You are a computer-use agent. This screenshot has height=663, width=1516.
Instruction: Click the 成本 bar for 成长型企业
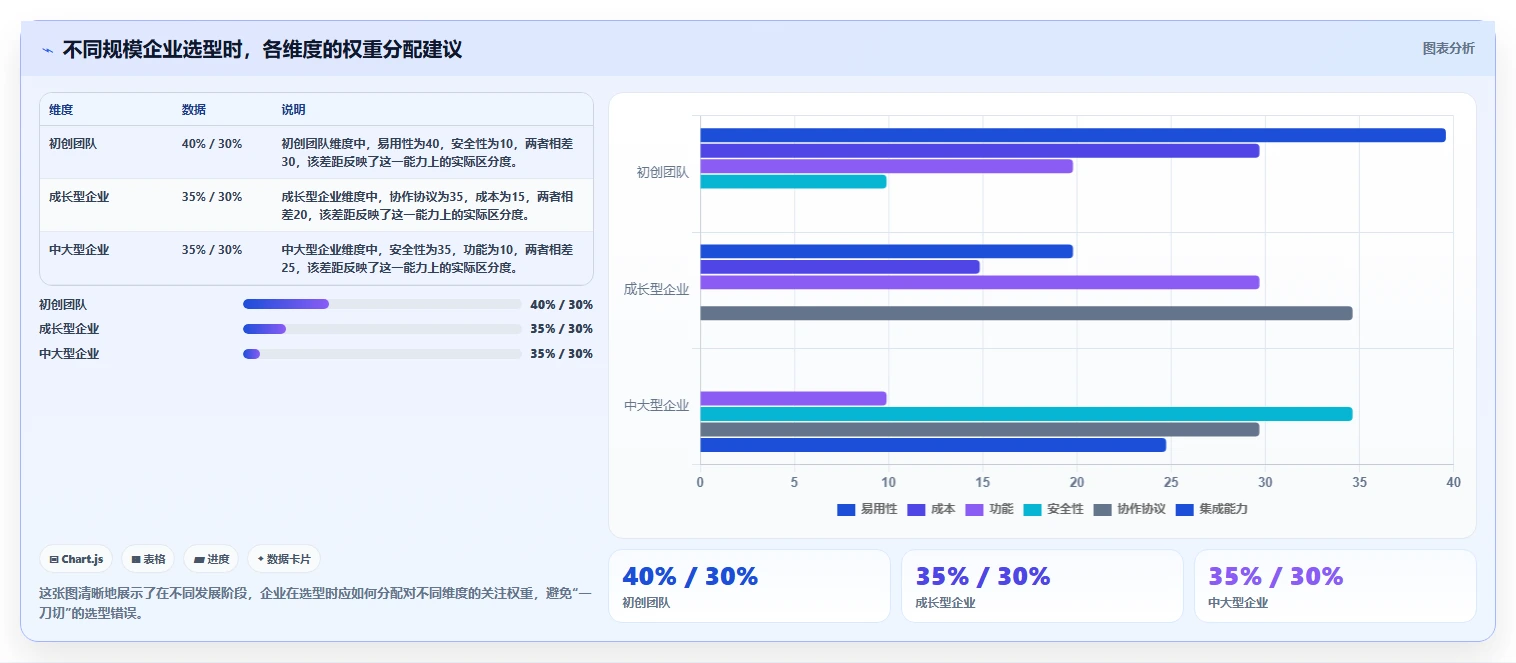click(840, 267)
